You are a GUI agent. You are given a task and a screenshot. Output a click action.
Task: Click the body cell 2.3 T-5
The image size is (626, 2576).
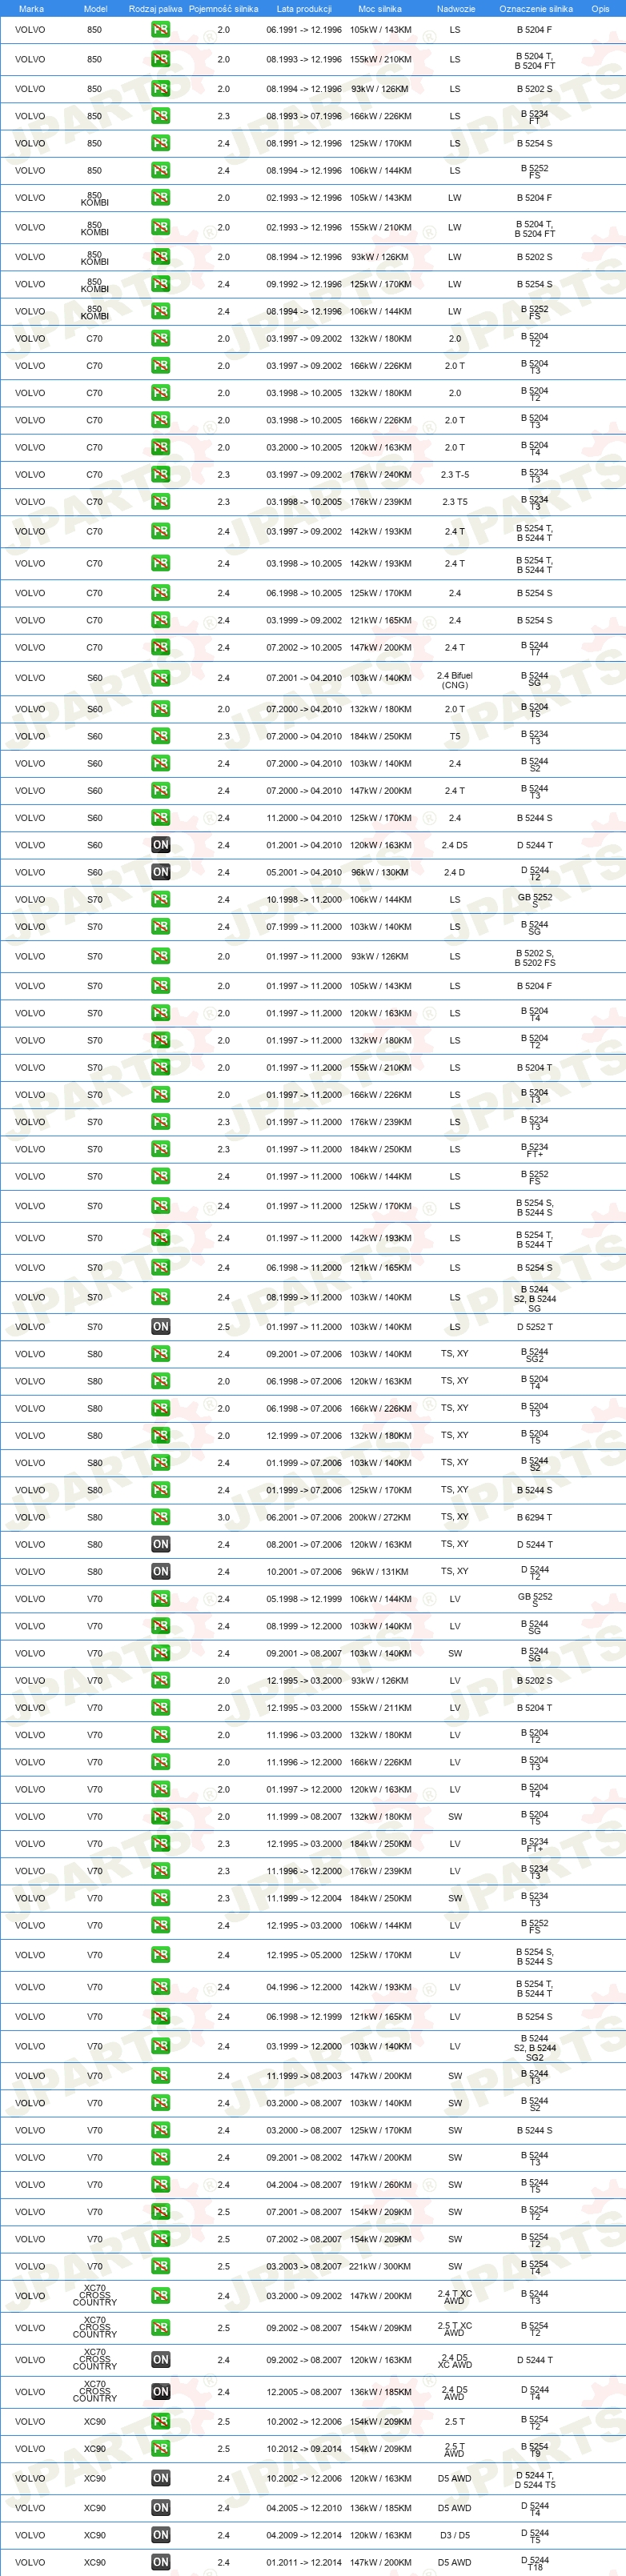[x=455, y=475]
